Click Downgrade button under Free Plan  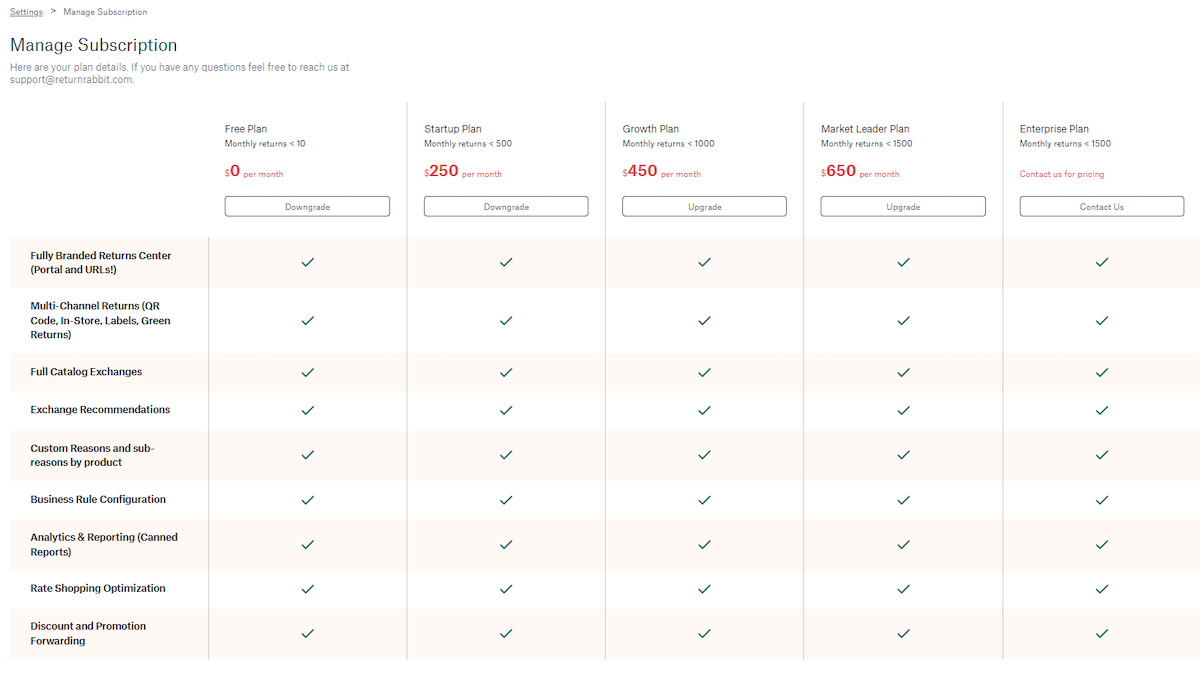[x=307, y=206]
